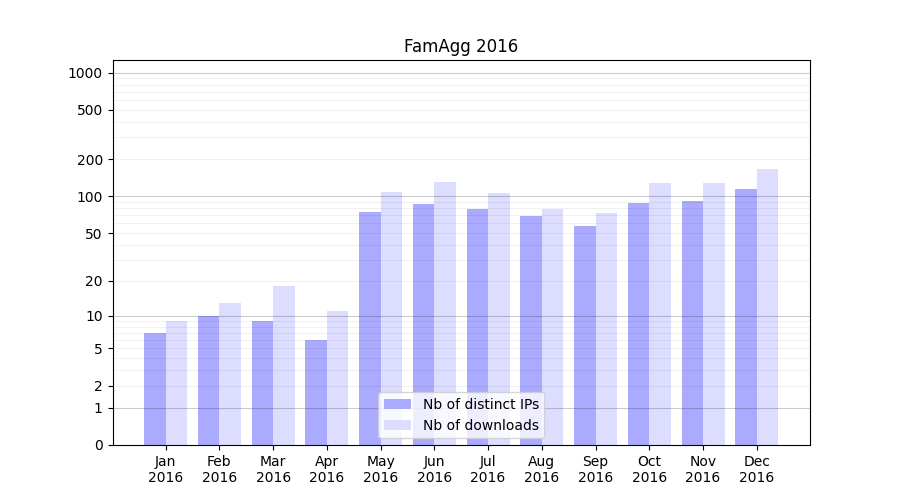The height and width of the screenshot is (500, 900).
Task: Click the May 2016 distinct IPs bar
Action: 370,328
